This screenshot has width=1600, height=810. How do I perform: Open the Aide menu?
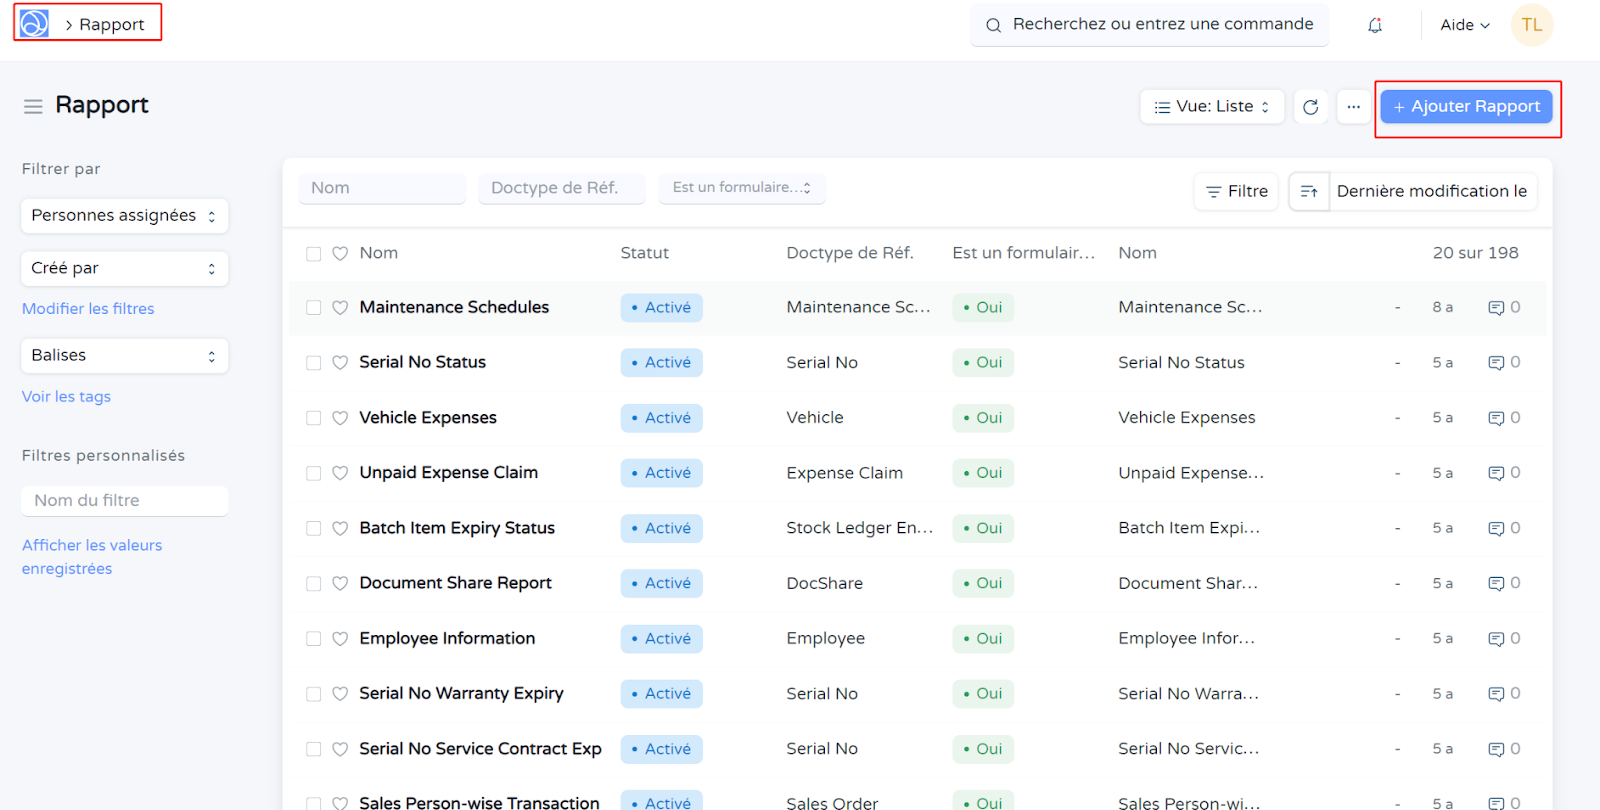(1464, 25)
